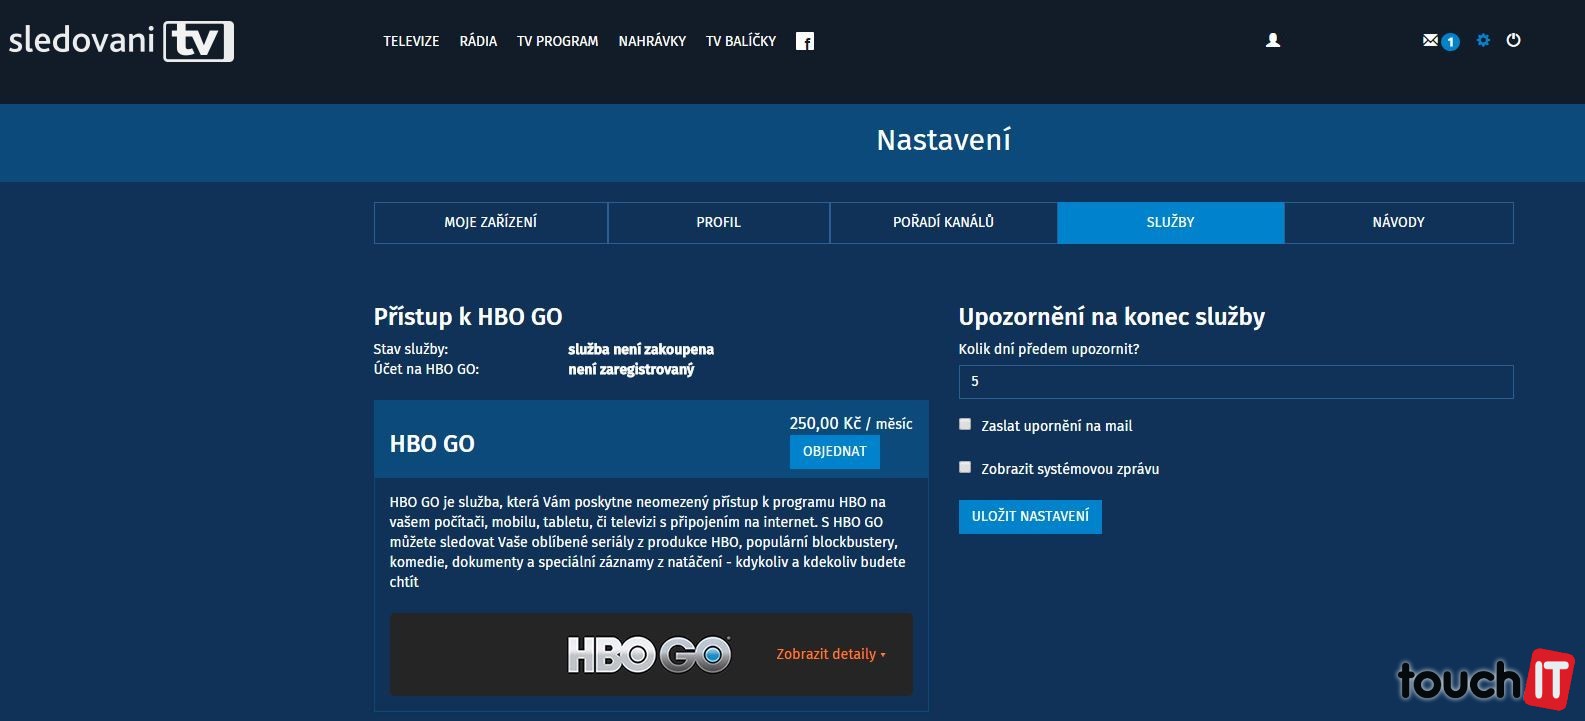Enable 'Zaslat upornění na mail' checkbox
The image size is (1585, 721).
[x=965, y=424]
